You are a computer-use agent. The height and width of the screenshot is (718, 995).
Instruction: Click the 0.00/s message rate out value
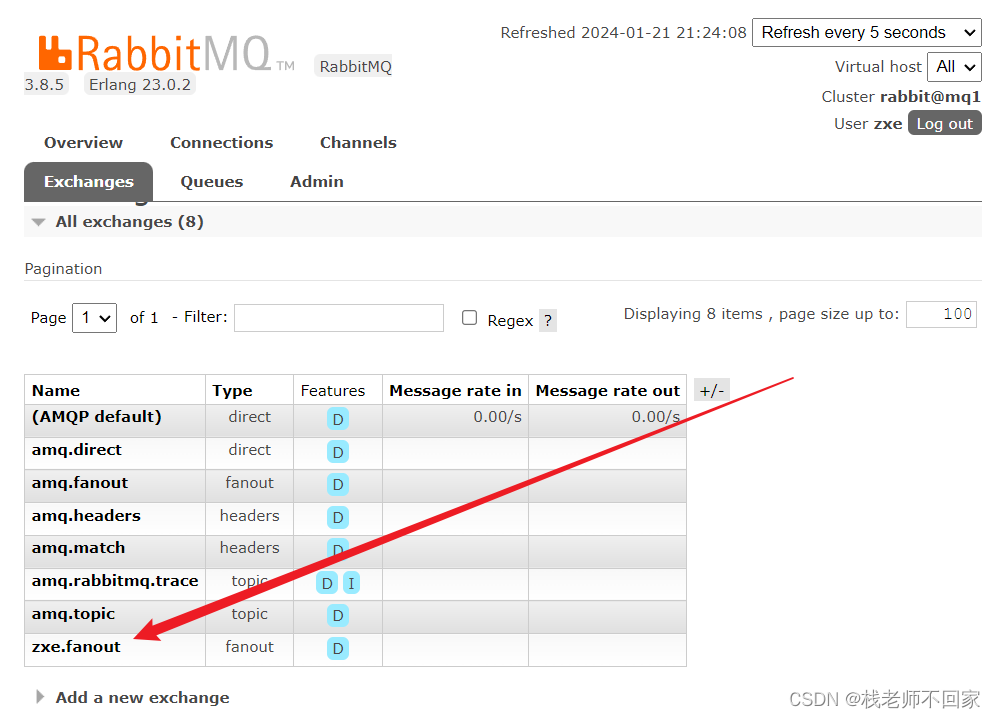pos(656,417)
